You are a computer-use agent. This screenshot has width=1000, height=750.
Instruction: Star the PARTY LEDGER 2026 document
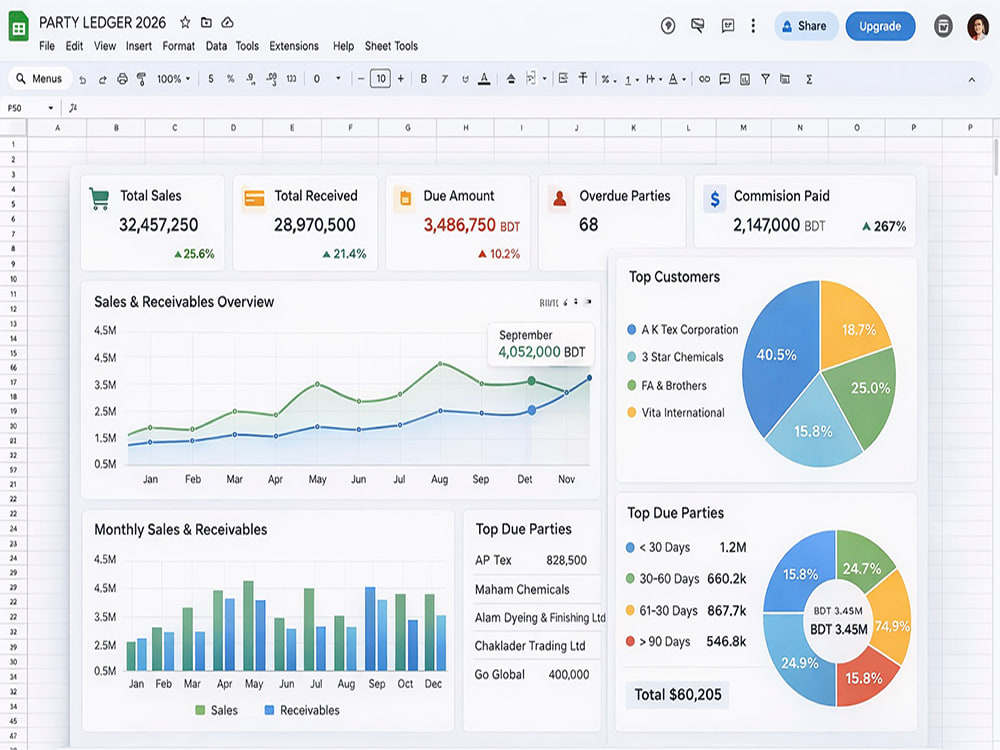[185, 22]
